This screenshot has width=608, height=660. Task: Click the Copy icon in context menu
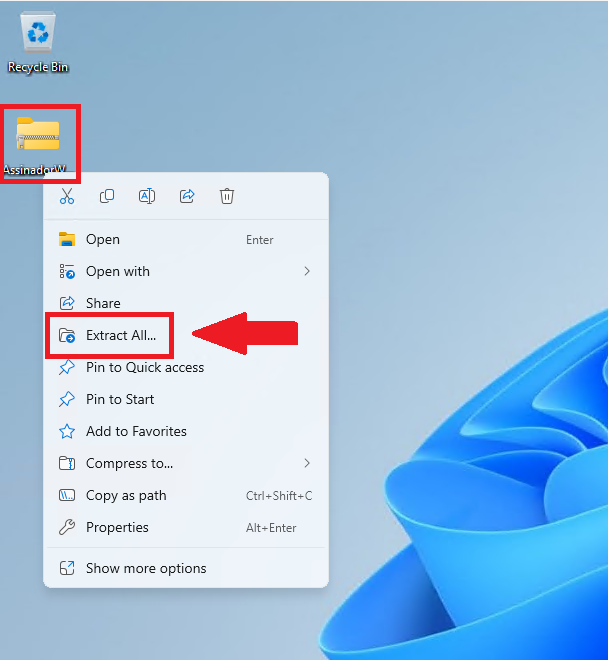(107, 196)
